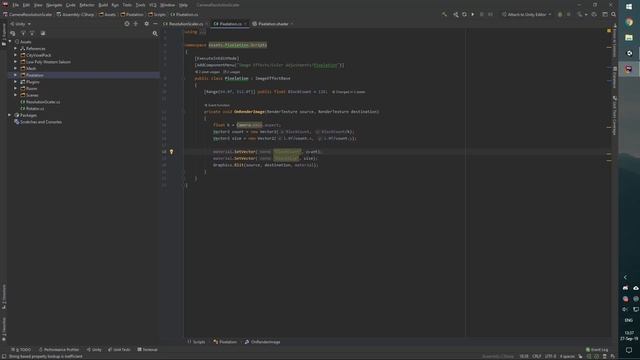Open Chrome from the Windows taskbar
Image resolution: width=640 pixels, height=360 pixels.
pos(629,22)
